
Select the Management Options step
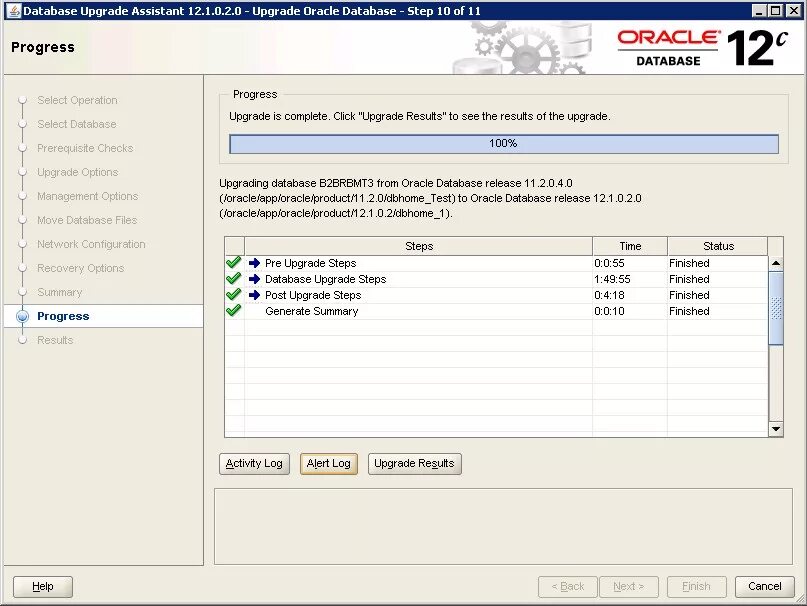point(87,196)
